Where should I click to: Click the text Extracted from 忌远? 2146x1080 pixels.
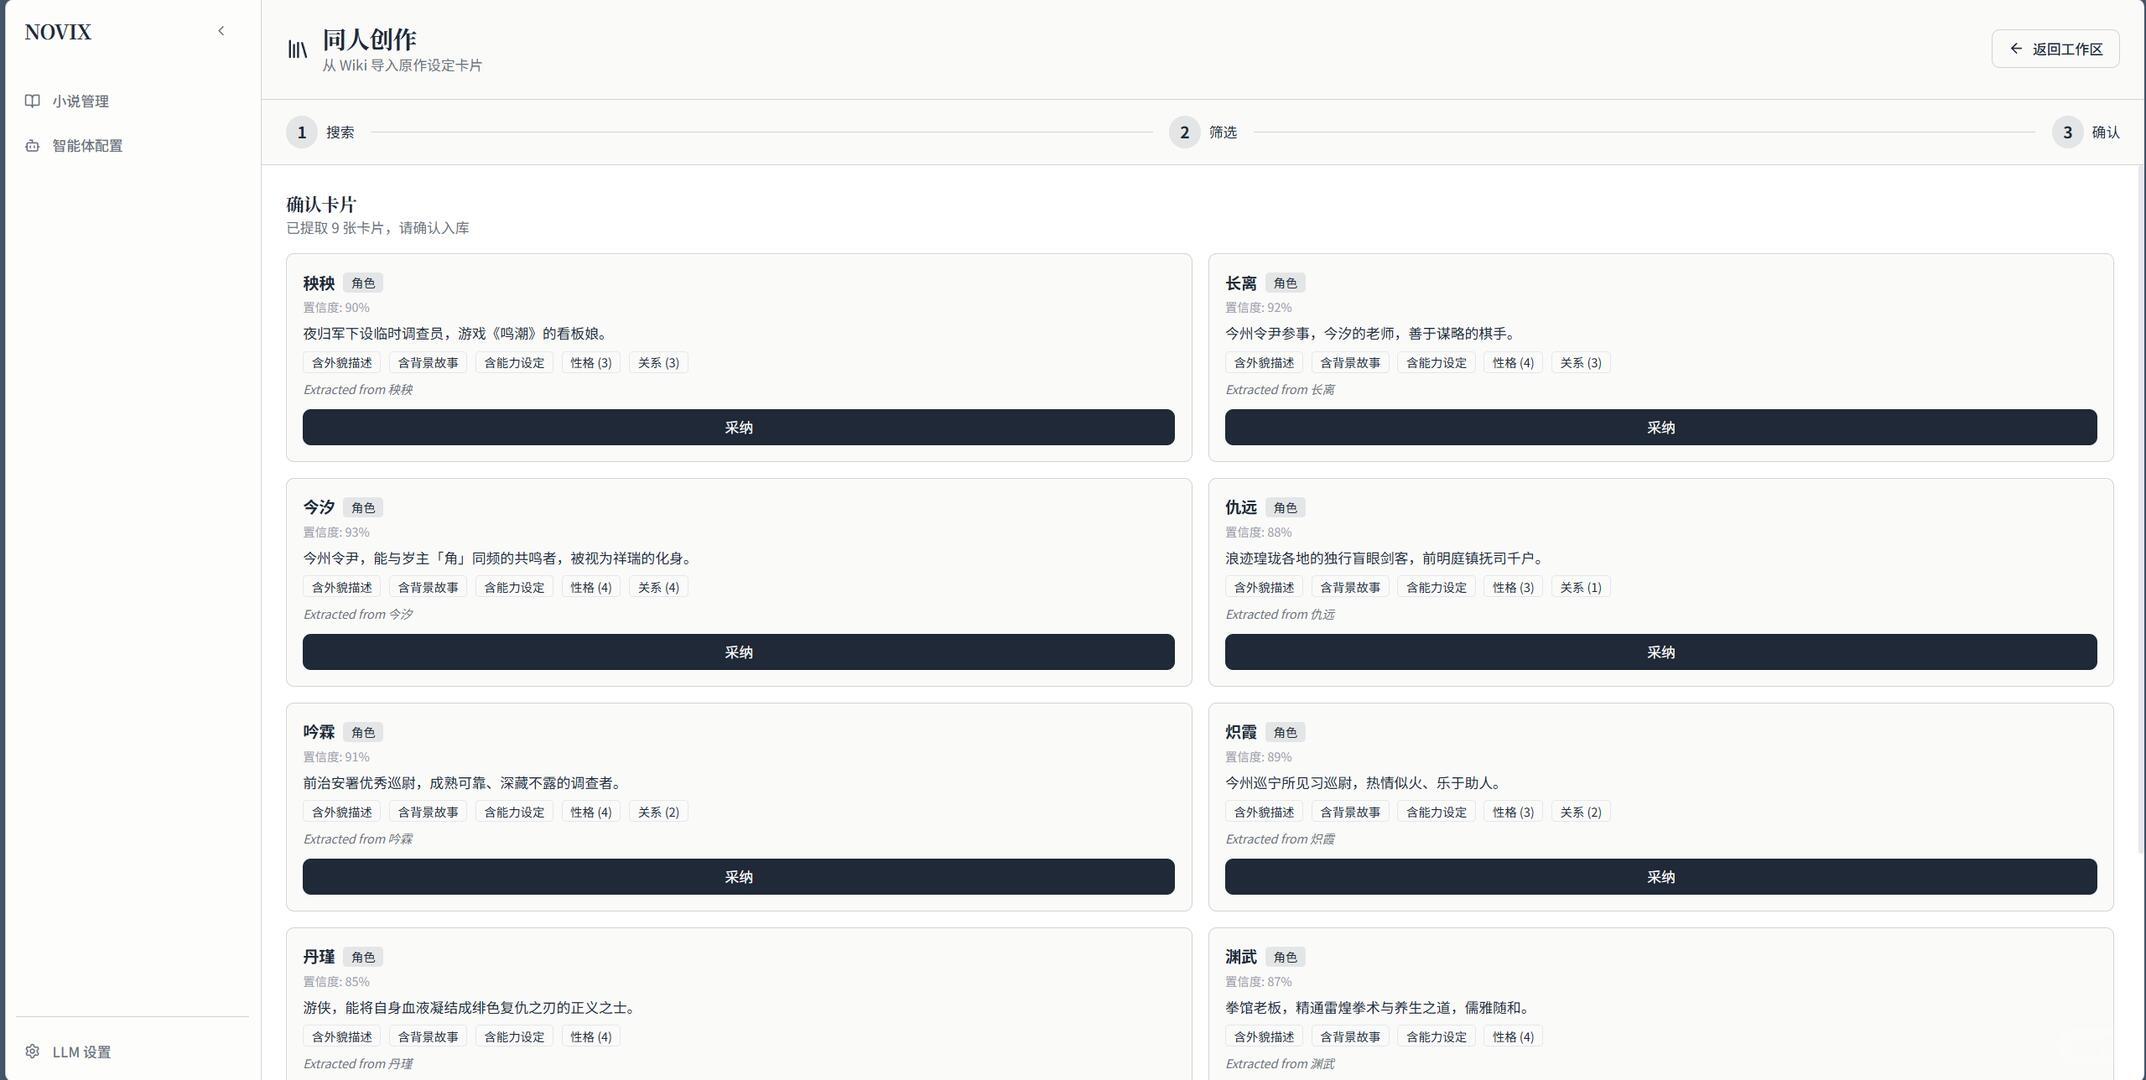[1280, 615]
